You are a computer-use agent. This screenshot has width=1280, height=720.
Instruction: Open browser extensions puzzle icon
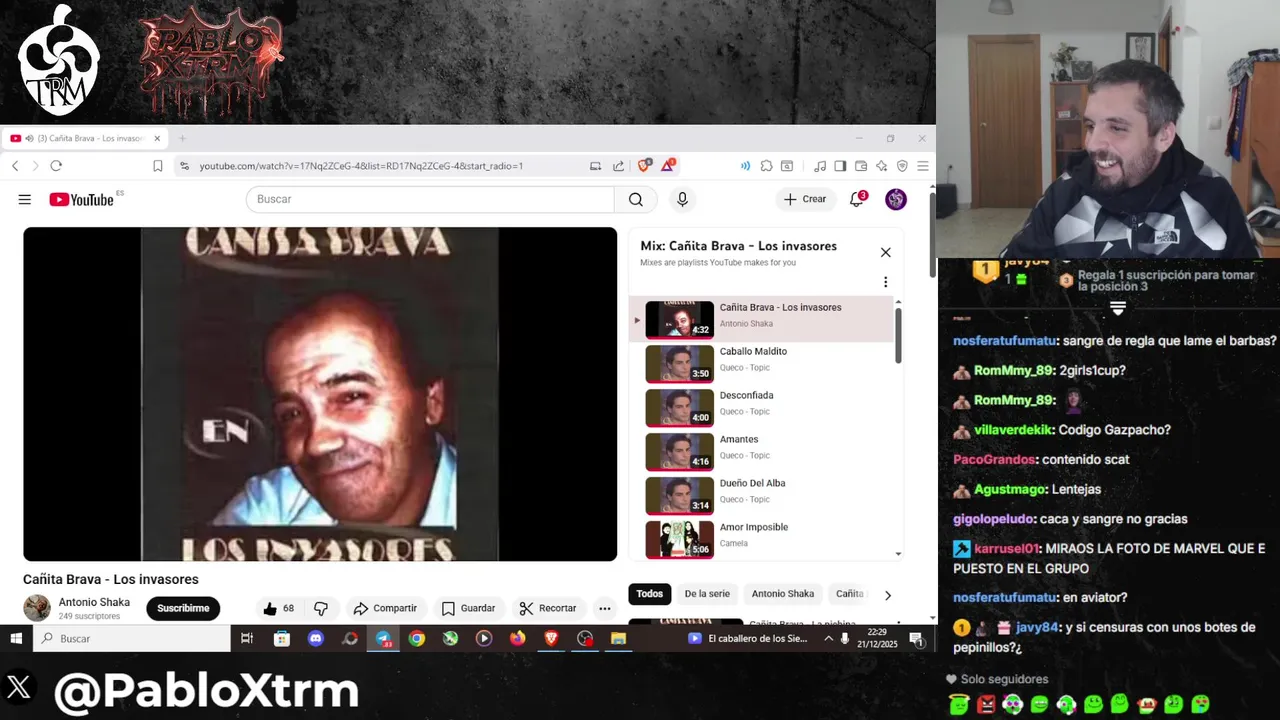[766, 166]
